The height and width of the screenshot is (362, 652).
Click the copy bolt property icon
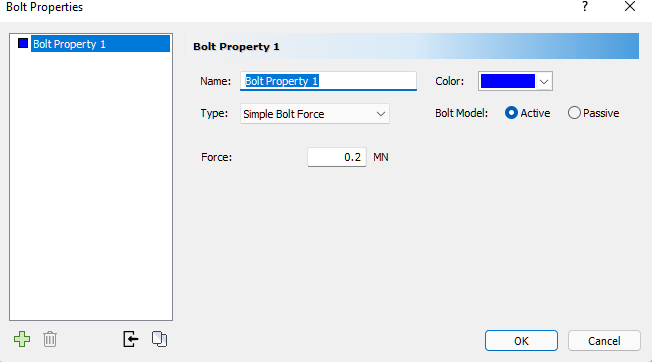(x=159, y=339)
